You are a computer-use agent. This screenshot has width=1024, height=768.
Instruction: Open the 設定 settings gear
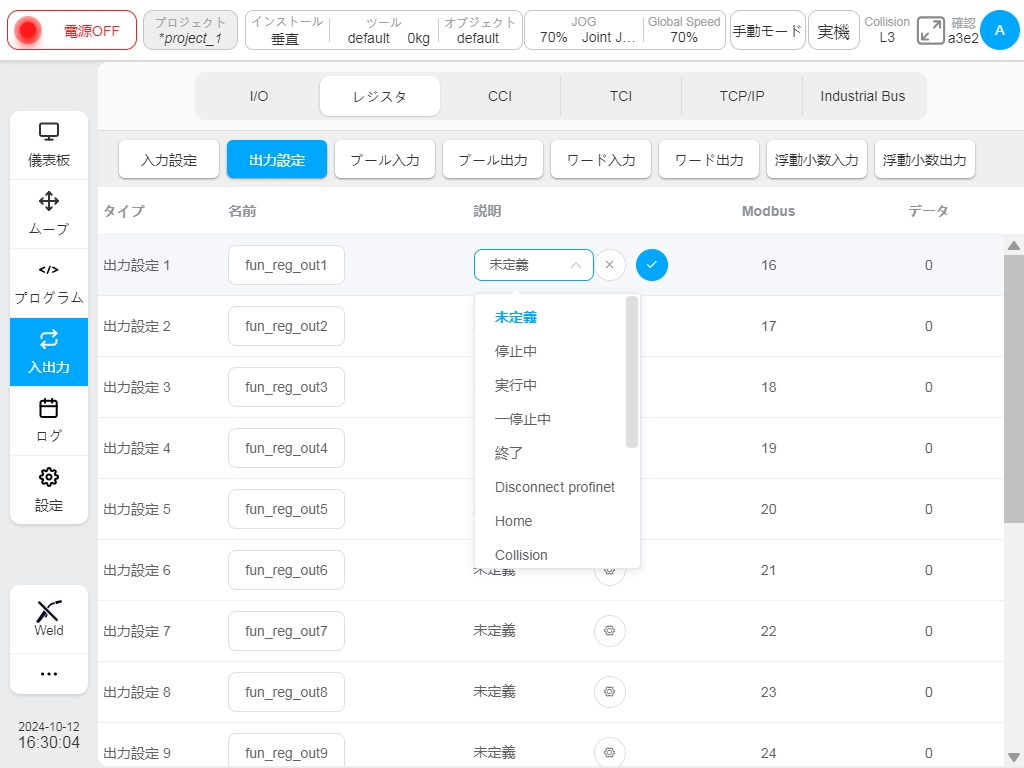(x=49, y=489)
